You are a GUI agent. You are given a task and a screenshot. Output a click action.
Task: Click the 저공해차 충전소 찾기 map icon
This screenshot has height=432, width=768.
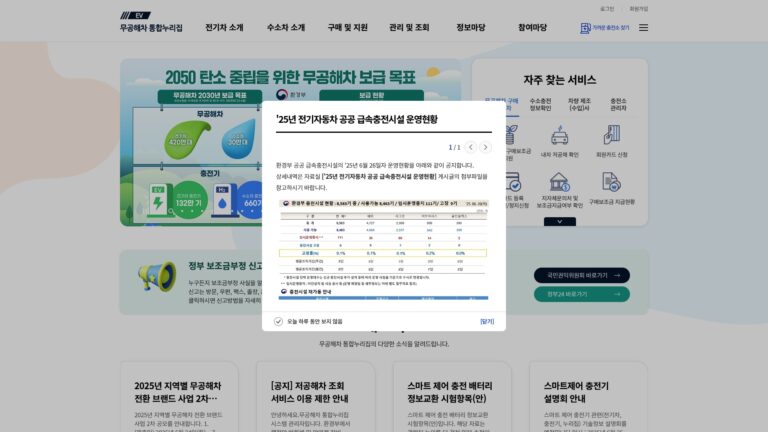click(x=585, y=28)
